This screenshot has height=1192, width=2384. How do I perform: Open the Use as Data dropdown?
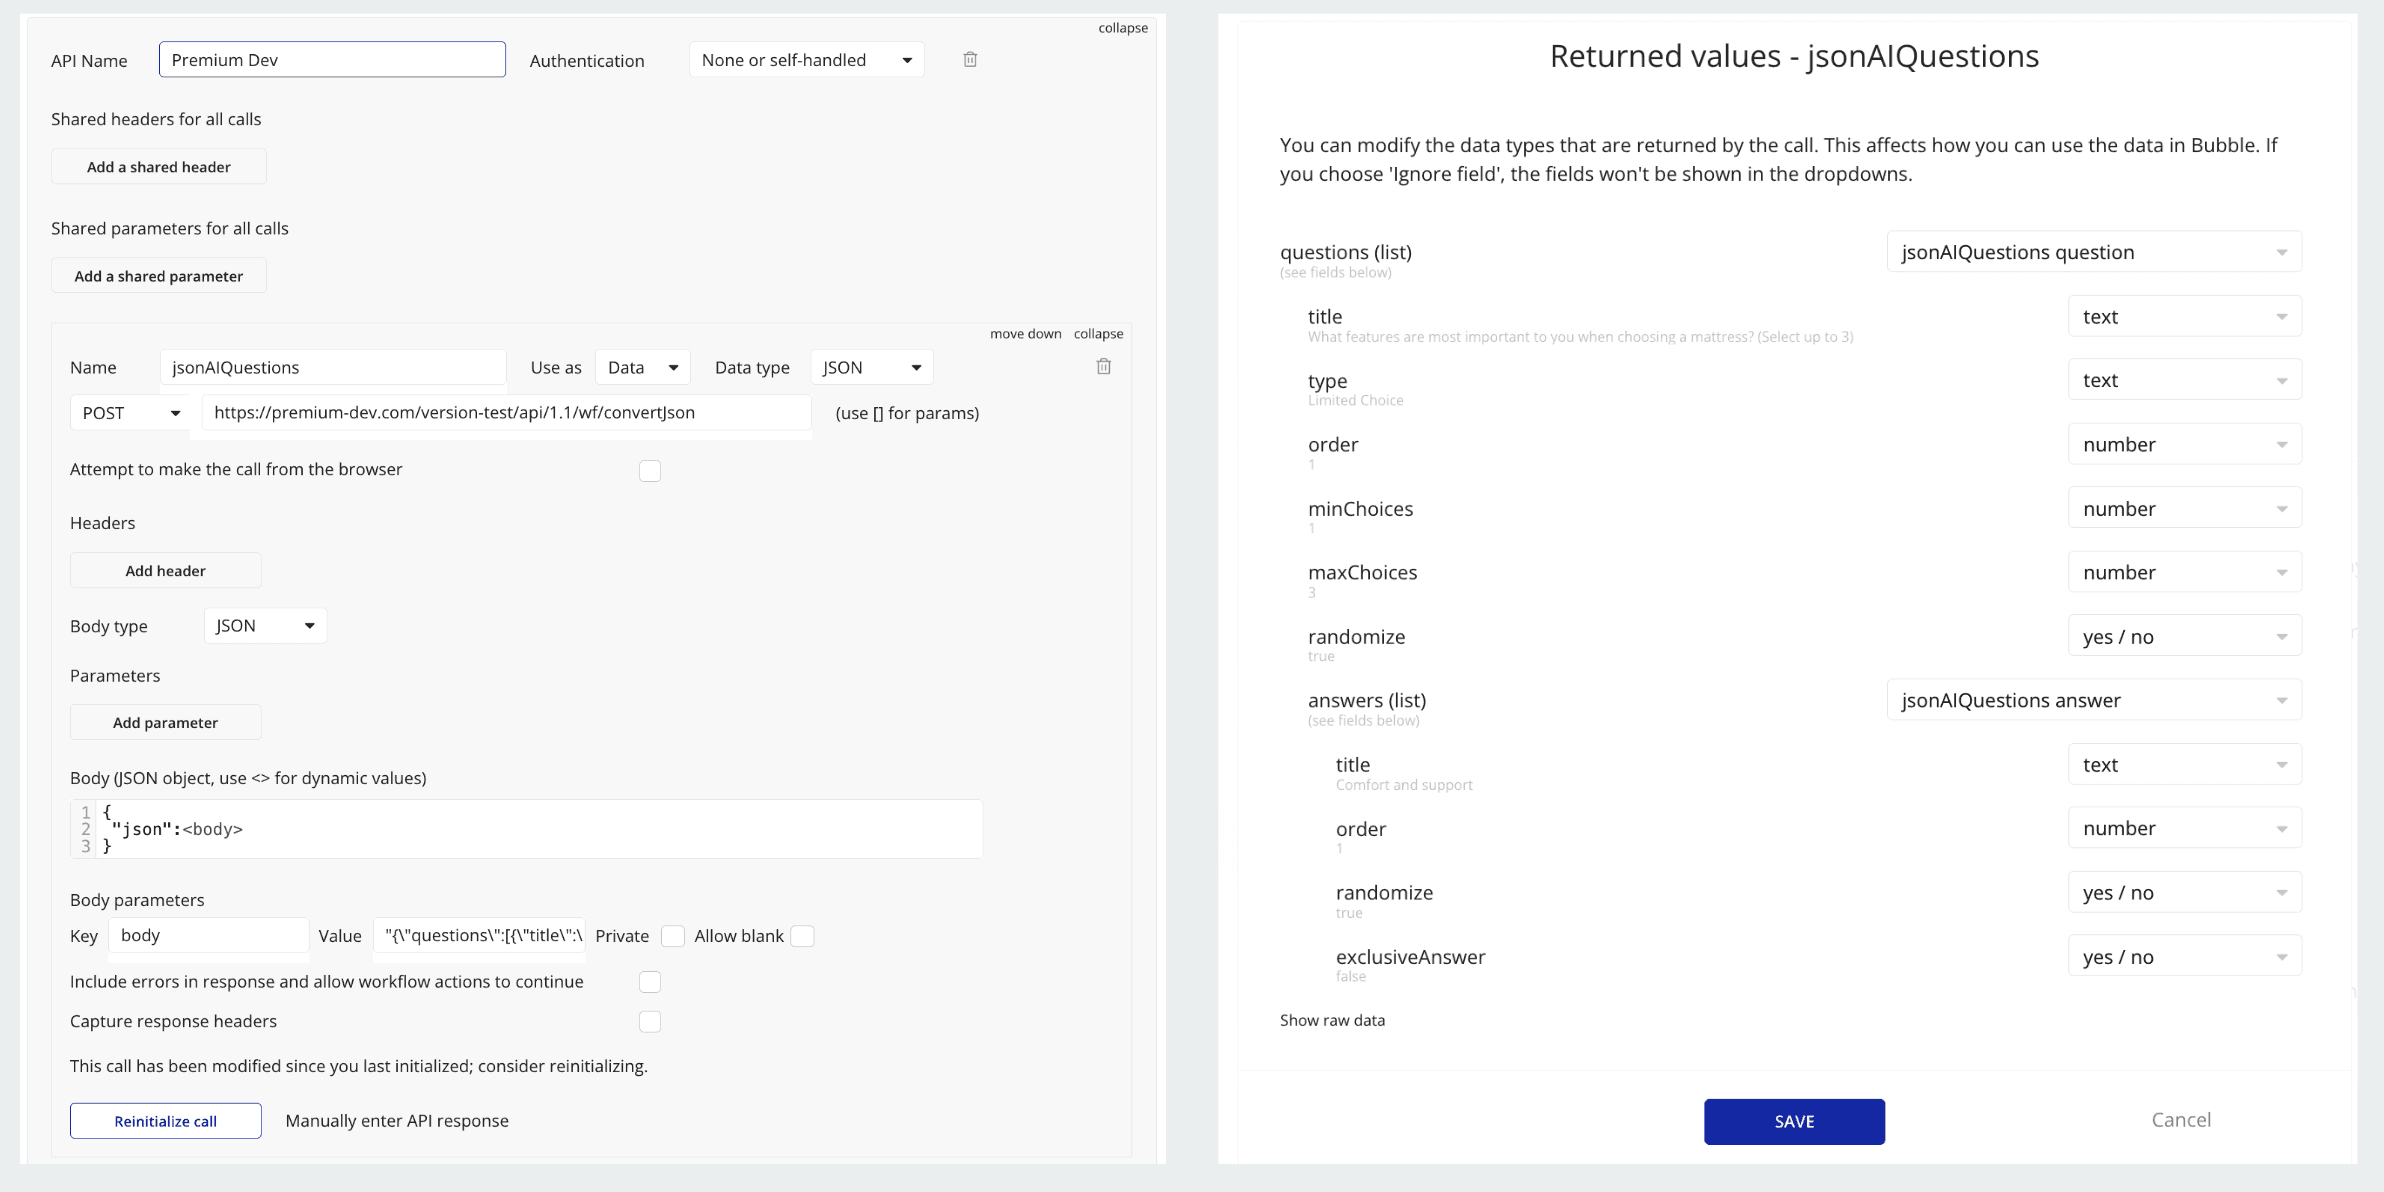tap(642, 367)
